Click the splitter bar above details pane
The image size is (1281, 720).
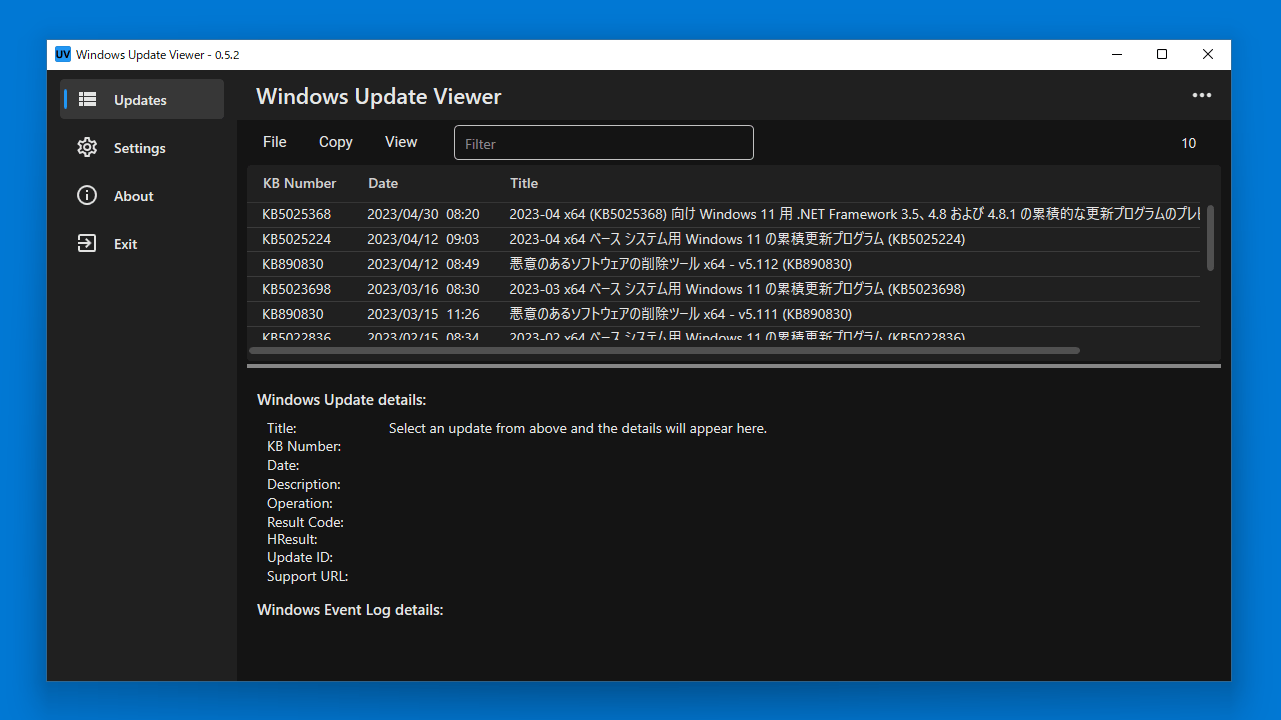point(734,366)
